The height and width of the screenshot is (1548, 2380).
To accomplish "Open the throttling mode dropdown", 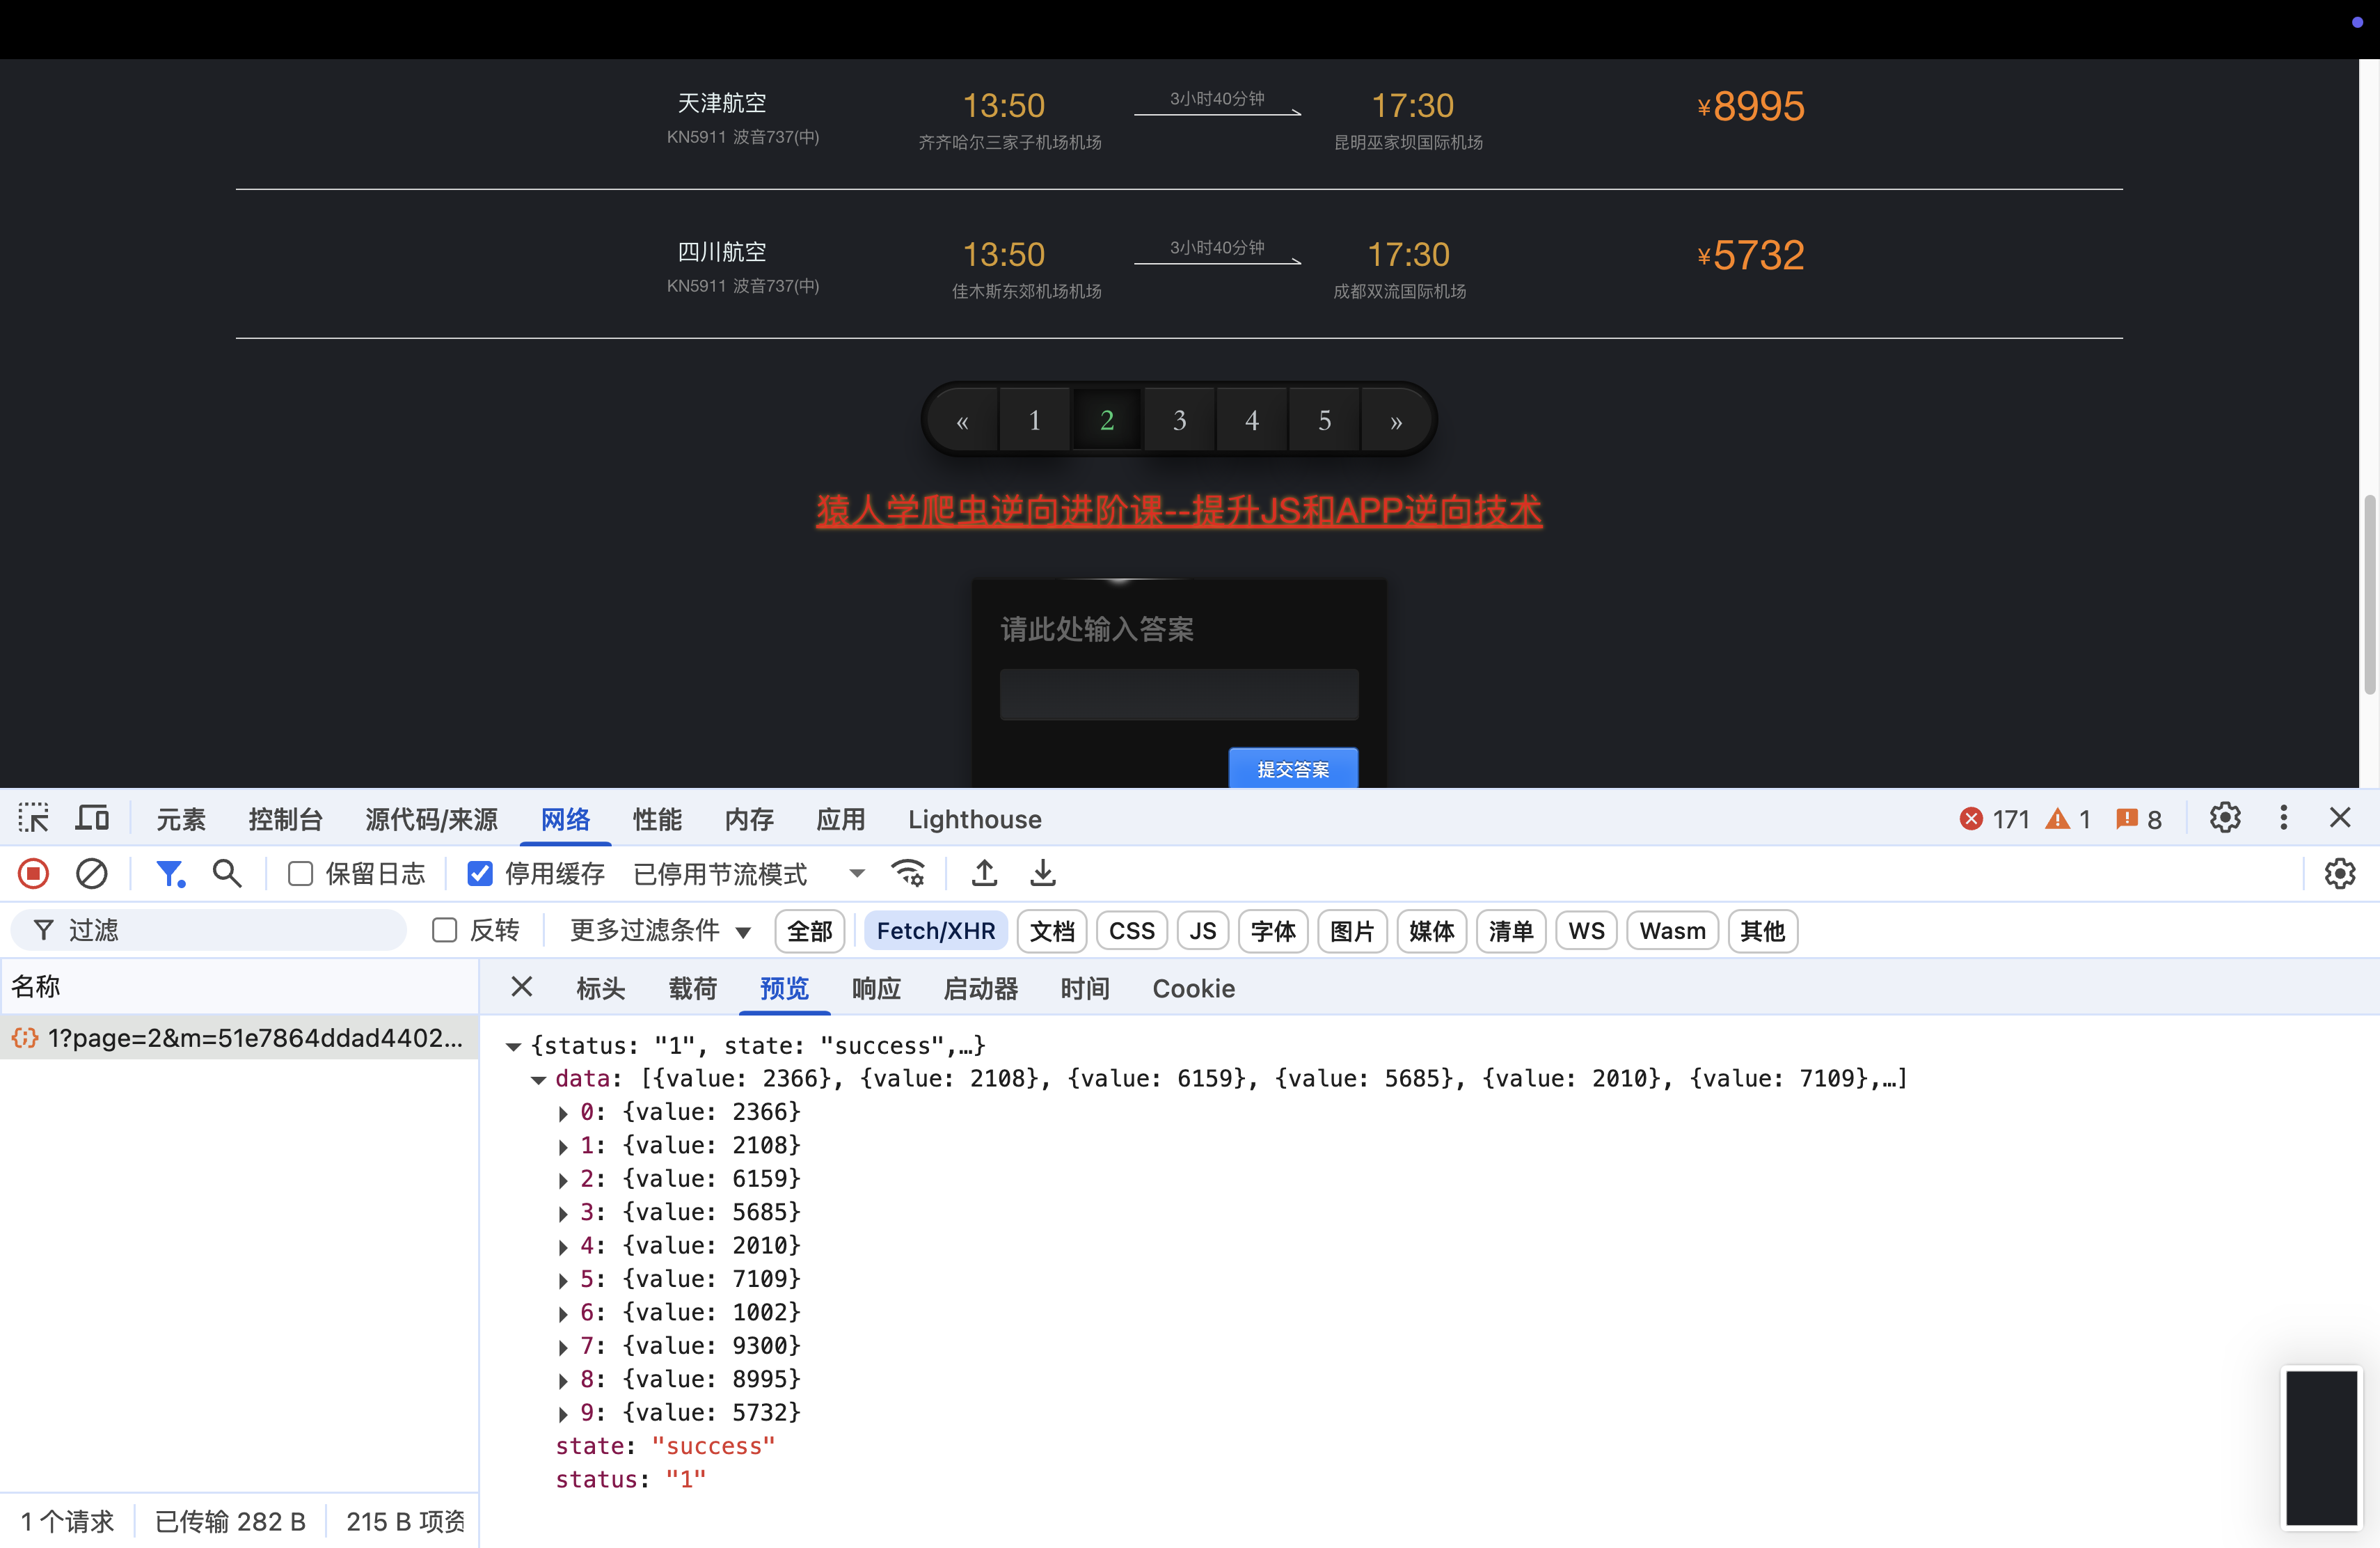I will pos(856,874).
